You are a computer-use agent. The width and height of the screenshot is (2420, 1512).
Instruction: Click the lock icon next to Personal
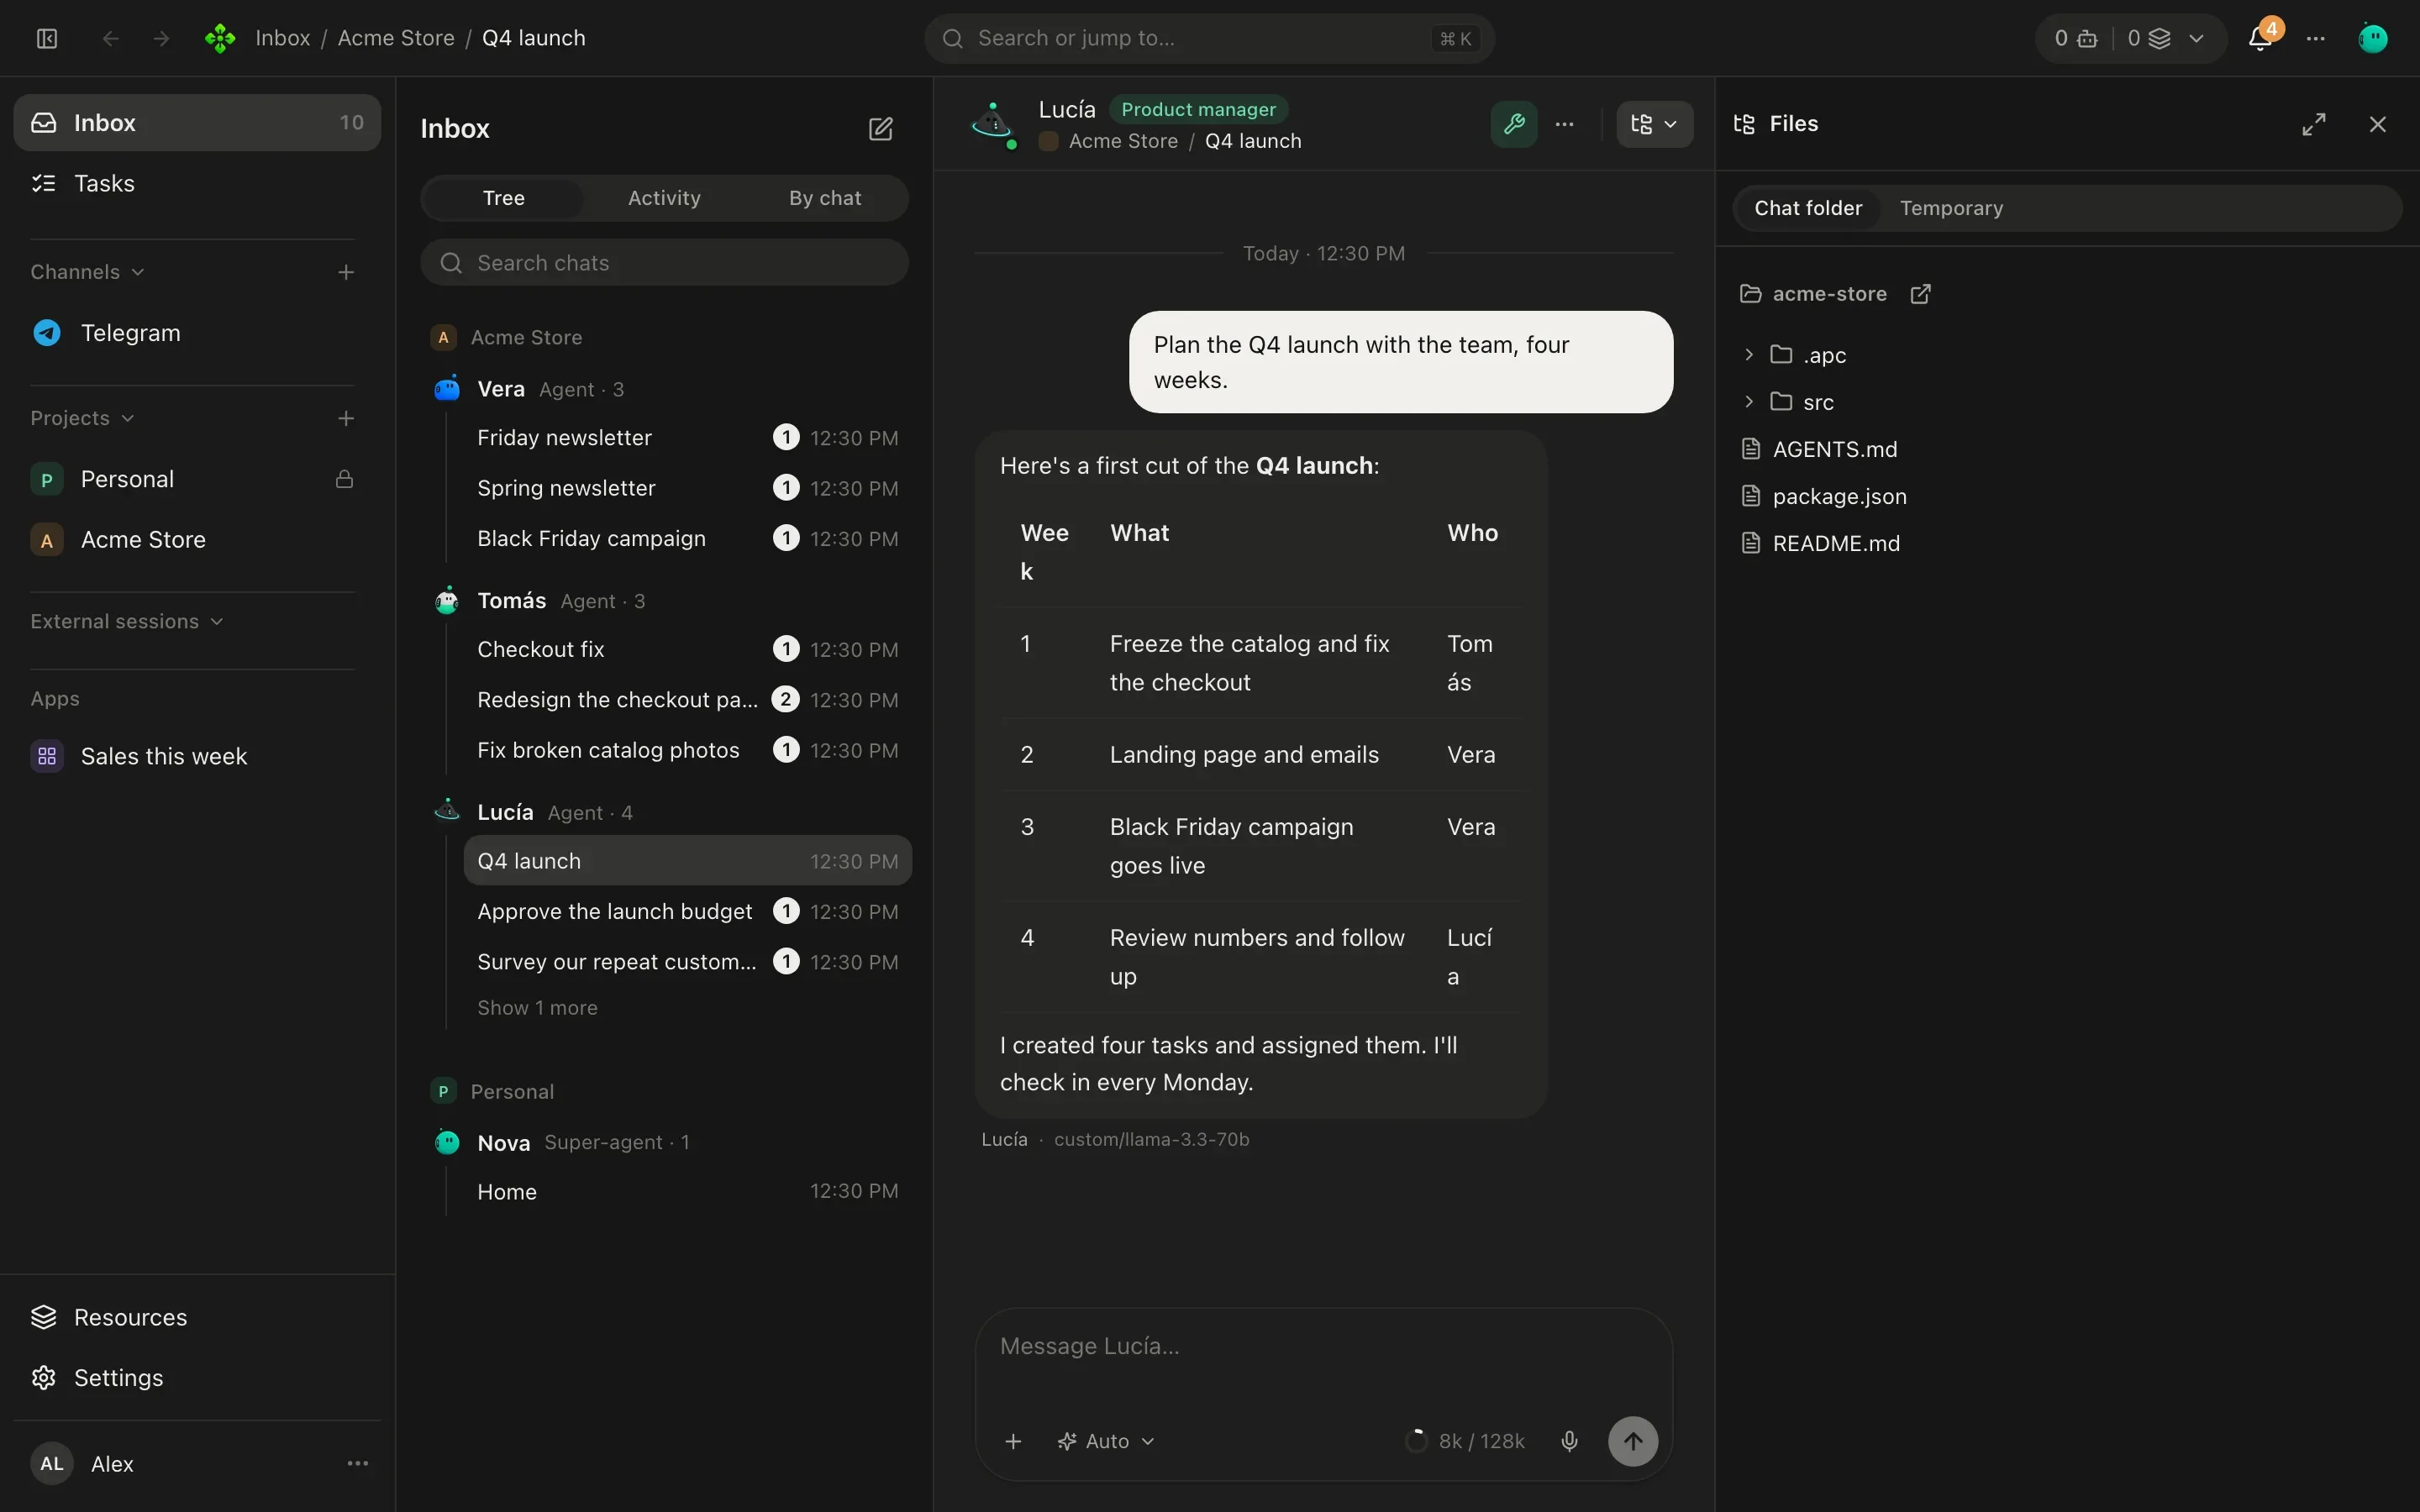[x=345, y=479]
